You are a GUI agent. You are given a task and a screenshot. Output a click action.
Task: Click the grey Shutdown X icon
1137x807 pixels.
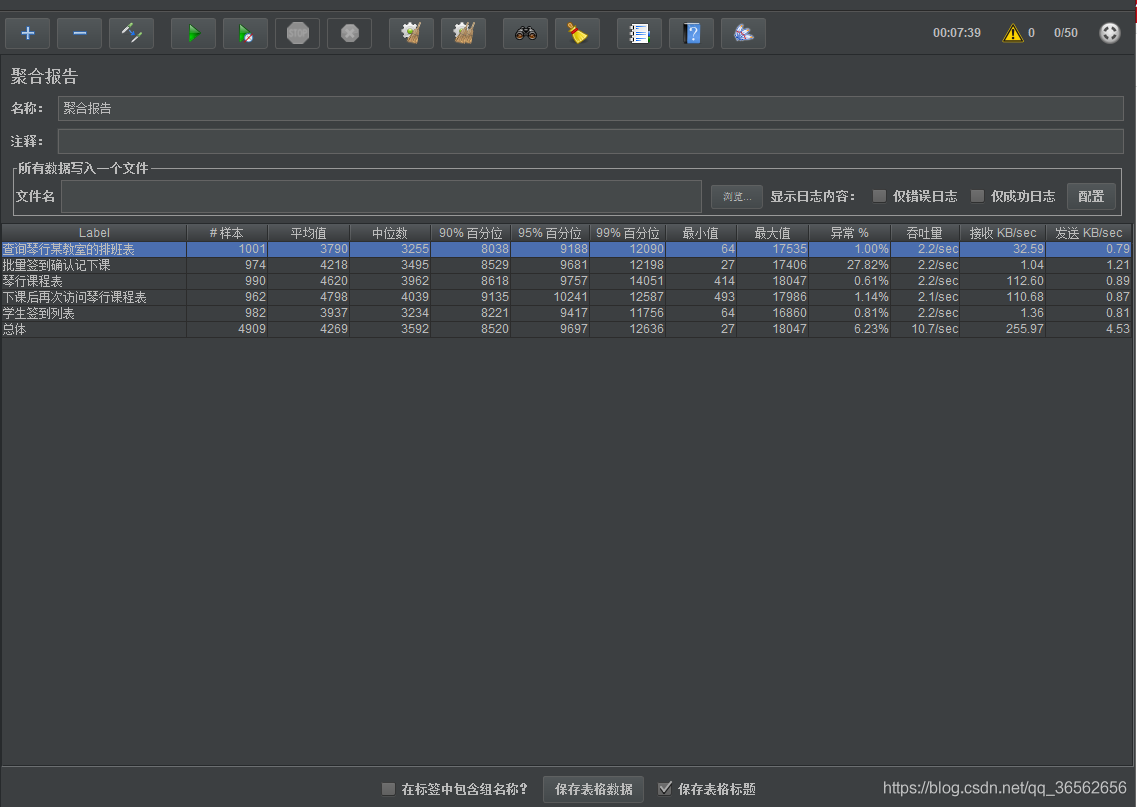(350, 33)
